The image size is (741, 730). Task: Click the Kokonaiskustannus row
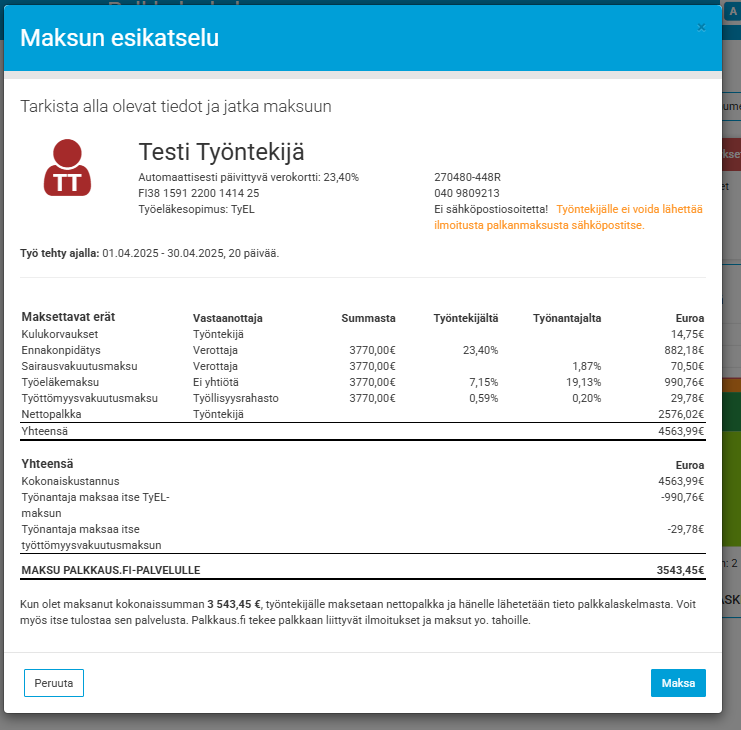362,481
